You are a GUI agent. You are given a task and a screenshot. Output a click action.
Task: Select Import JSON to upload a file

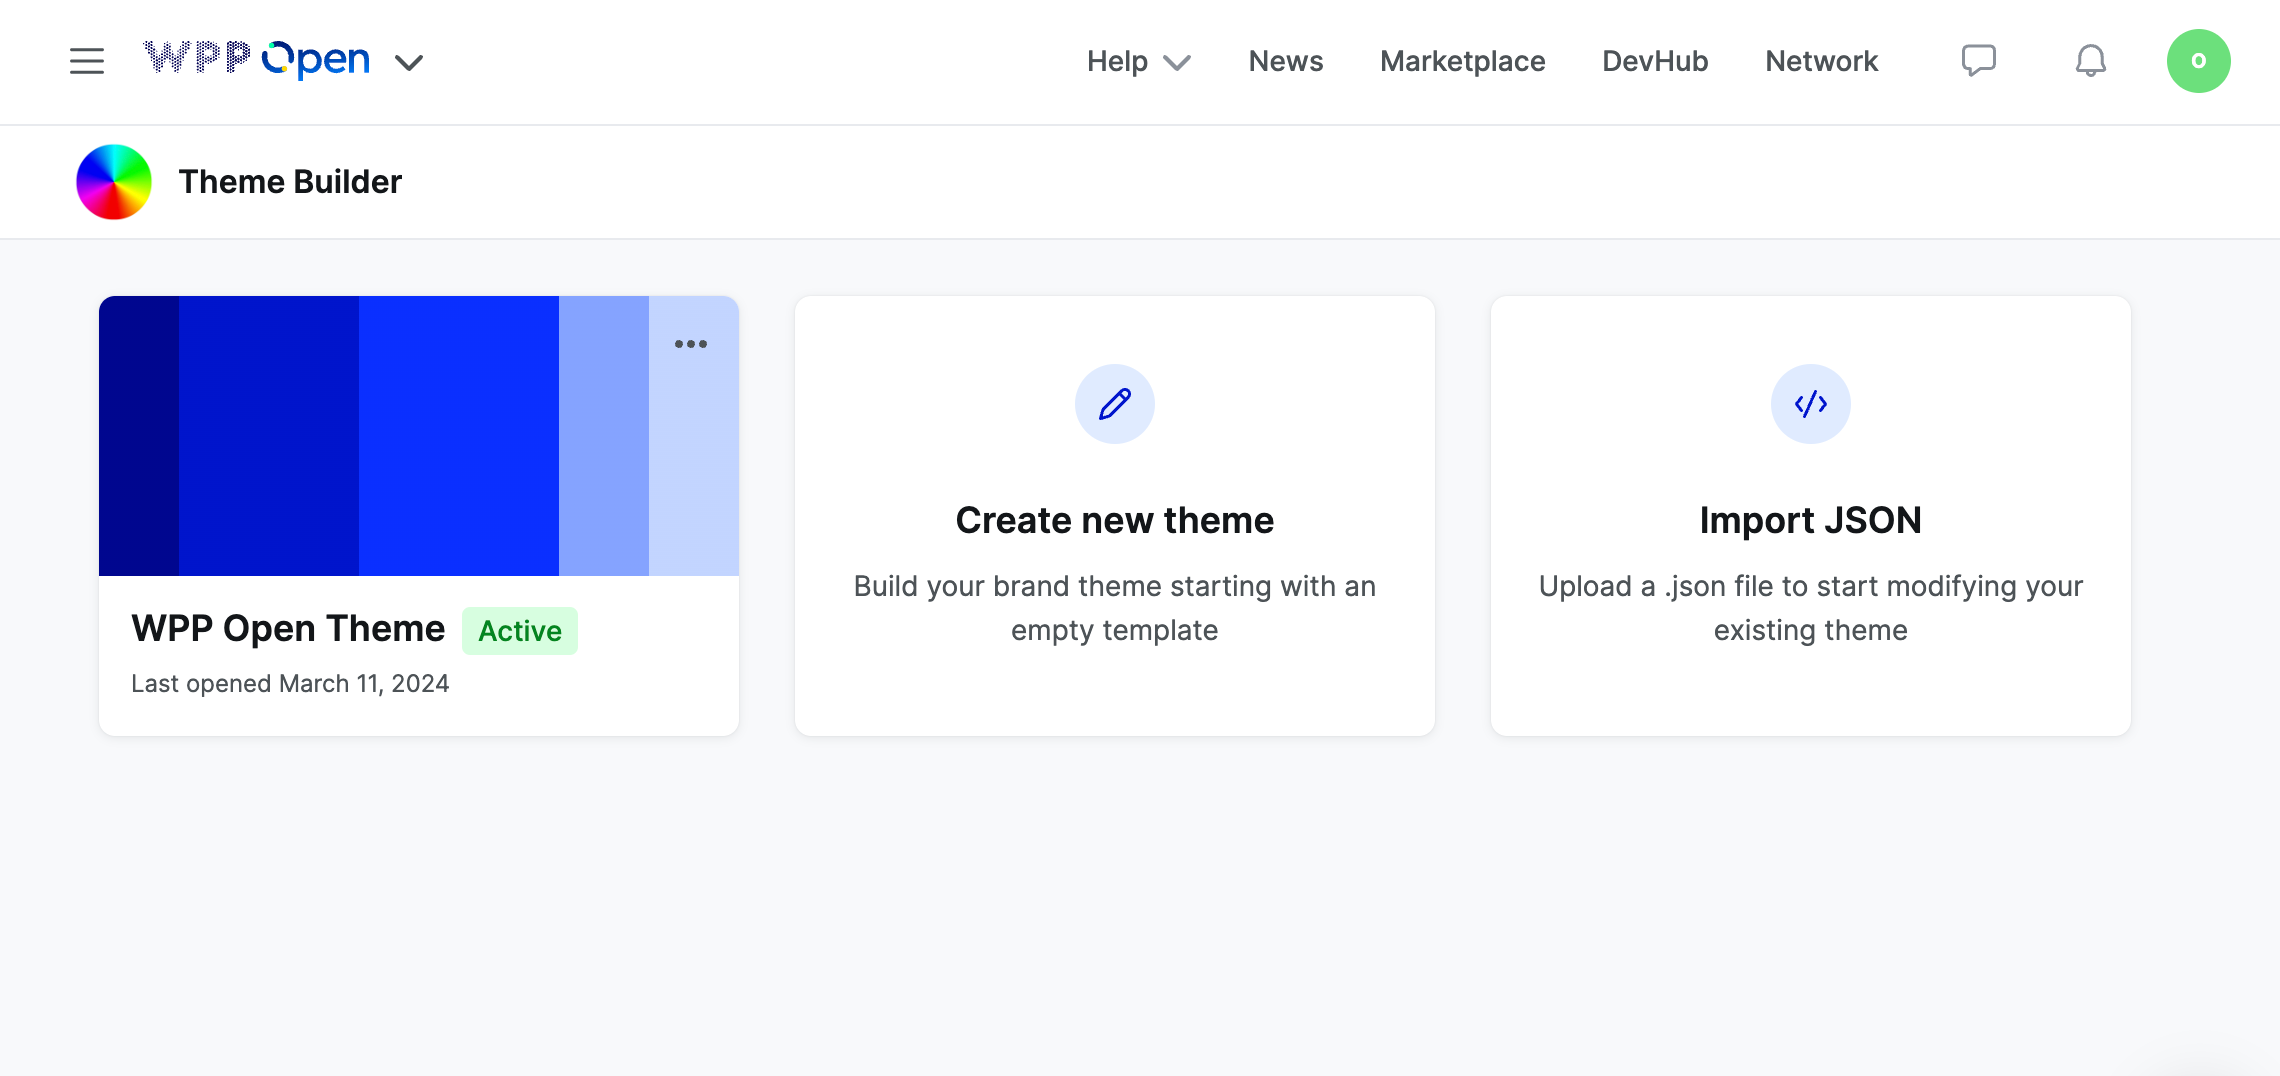pyautogui.click(x=1810, y=519)
